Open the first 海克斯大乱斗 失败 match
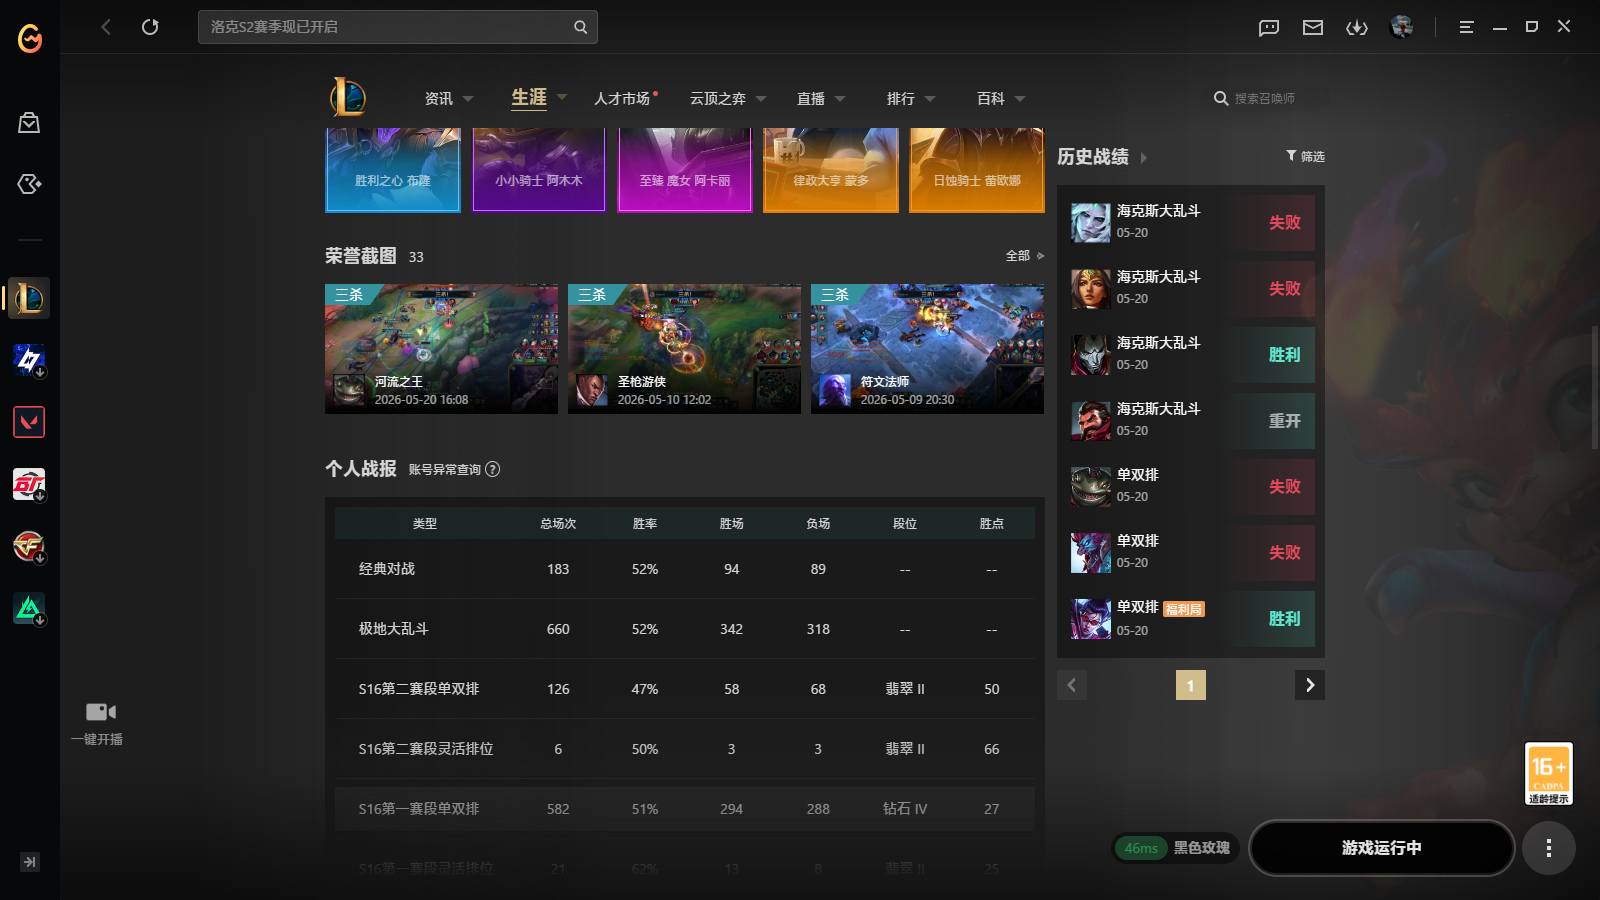Screen dimensions: 1600x900 coord(1191,222)
